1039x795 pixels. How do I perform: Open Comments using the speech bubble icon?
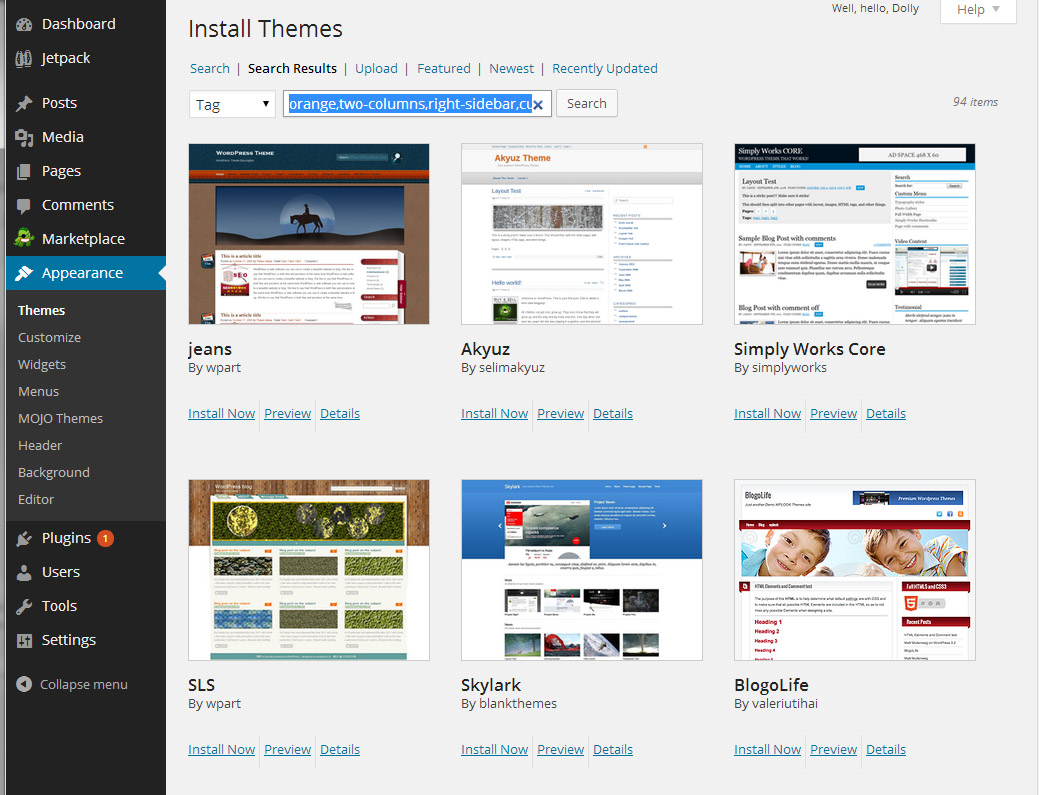24,205
